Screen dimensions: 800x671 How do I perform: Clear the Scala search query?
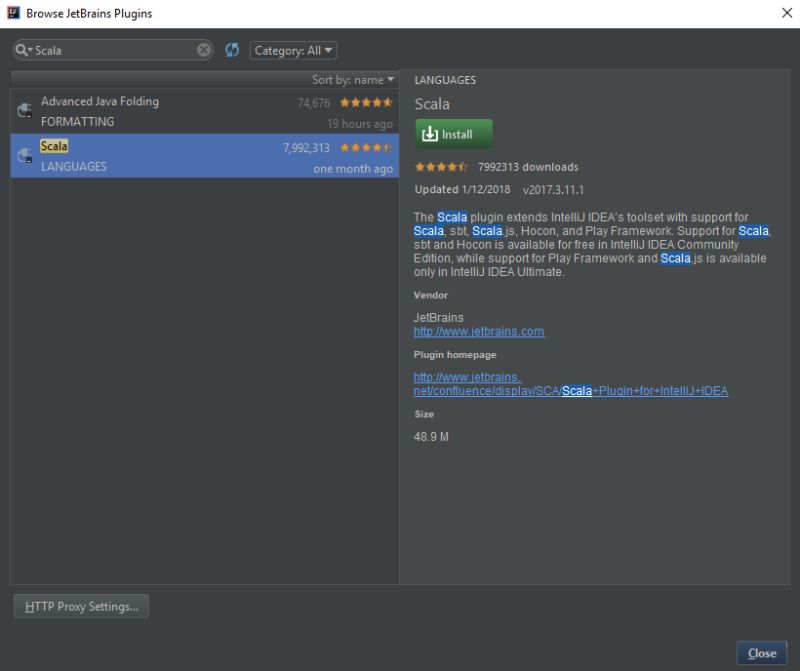(x=203, y=48)
